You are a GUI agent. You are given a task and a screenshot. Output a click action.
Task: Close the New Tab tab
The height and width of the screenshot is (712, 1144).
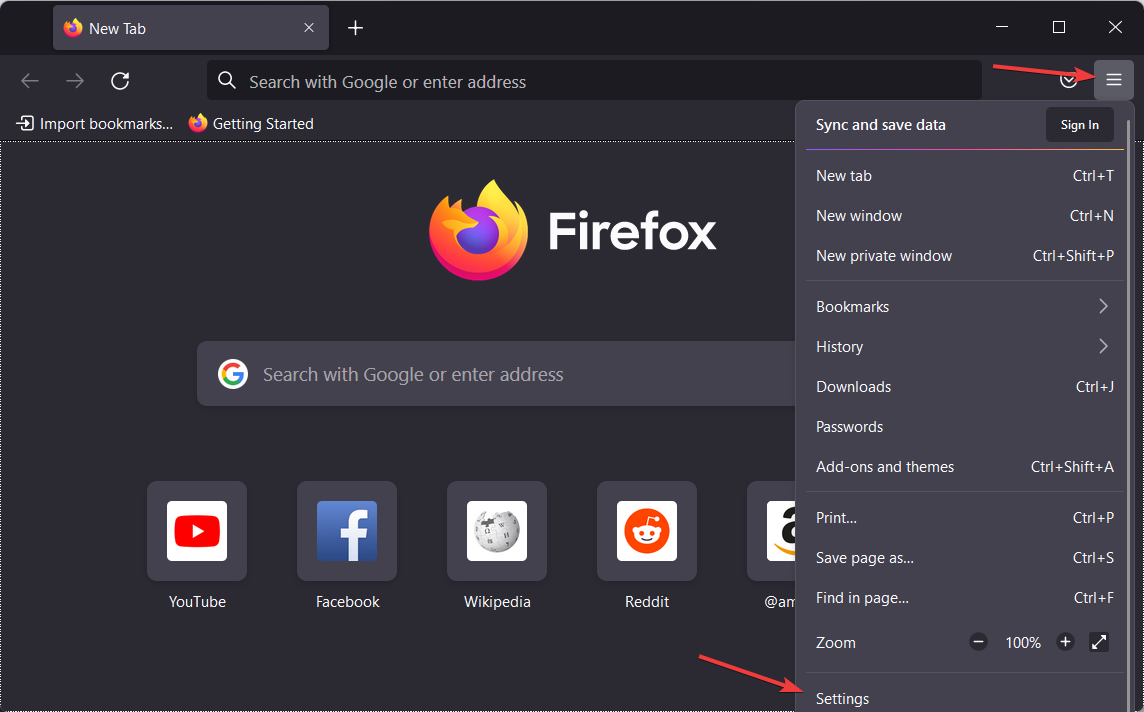point(309,28)
